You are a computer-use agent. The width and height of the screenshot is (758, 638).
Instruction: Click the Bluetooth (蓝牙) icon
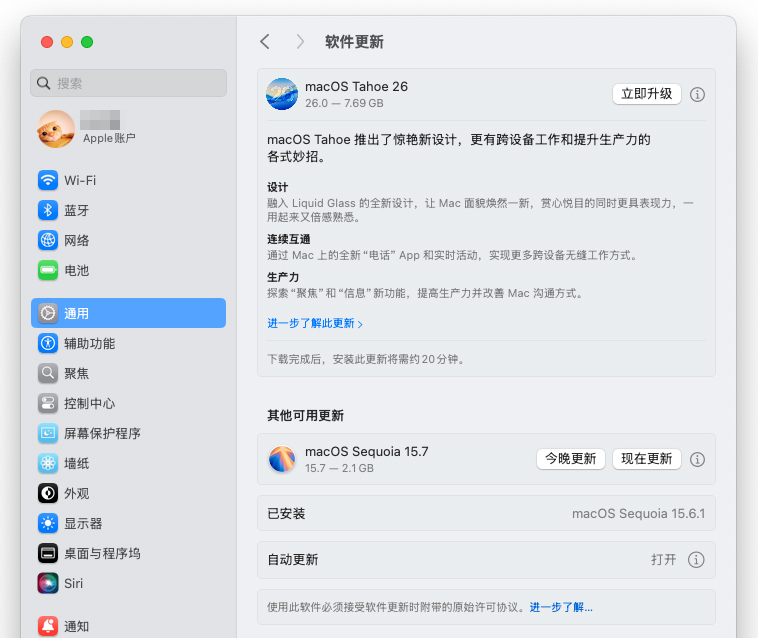tap(48, 210)
